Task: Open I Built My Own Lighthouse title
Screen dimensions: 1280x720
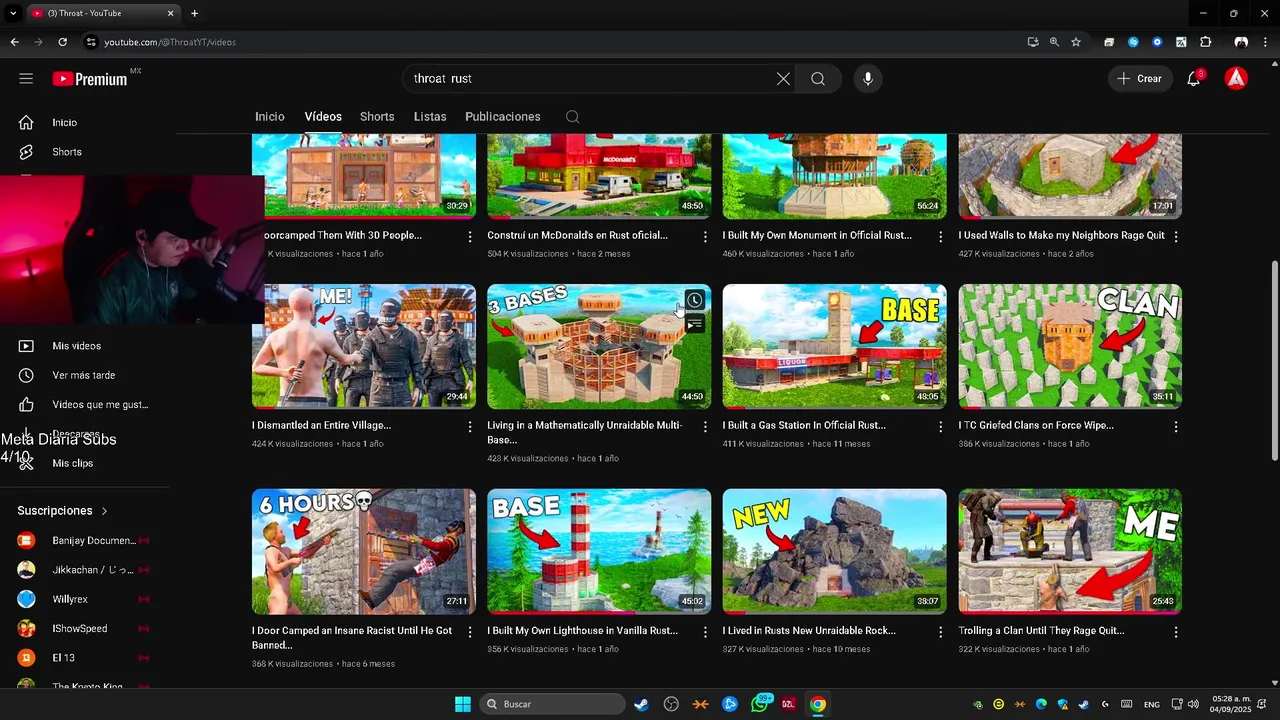Action: [x=582, y=631]
